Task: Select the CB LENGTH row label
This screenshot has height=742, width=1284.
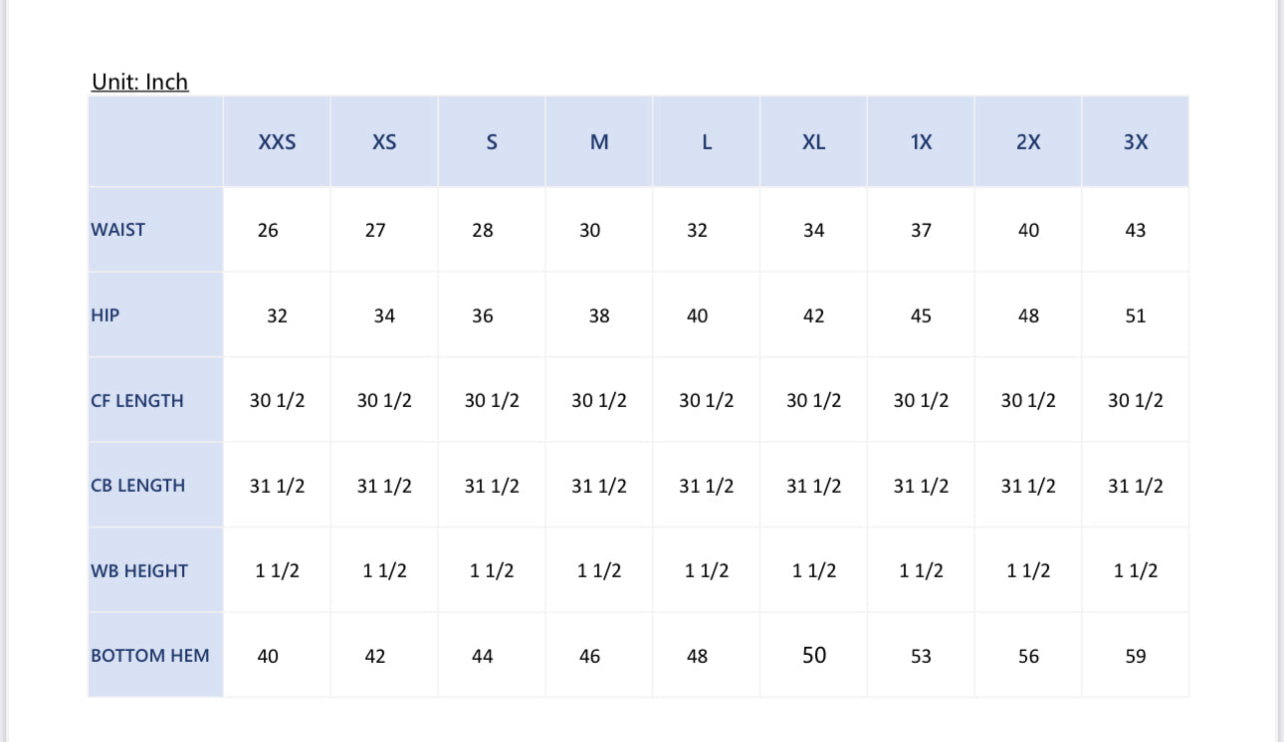Action: (x=138, y=486)
